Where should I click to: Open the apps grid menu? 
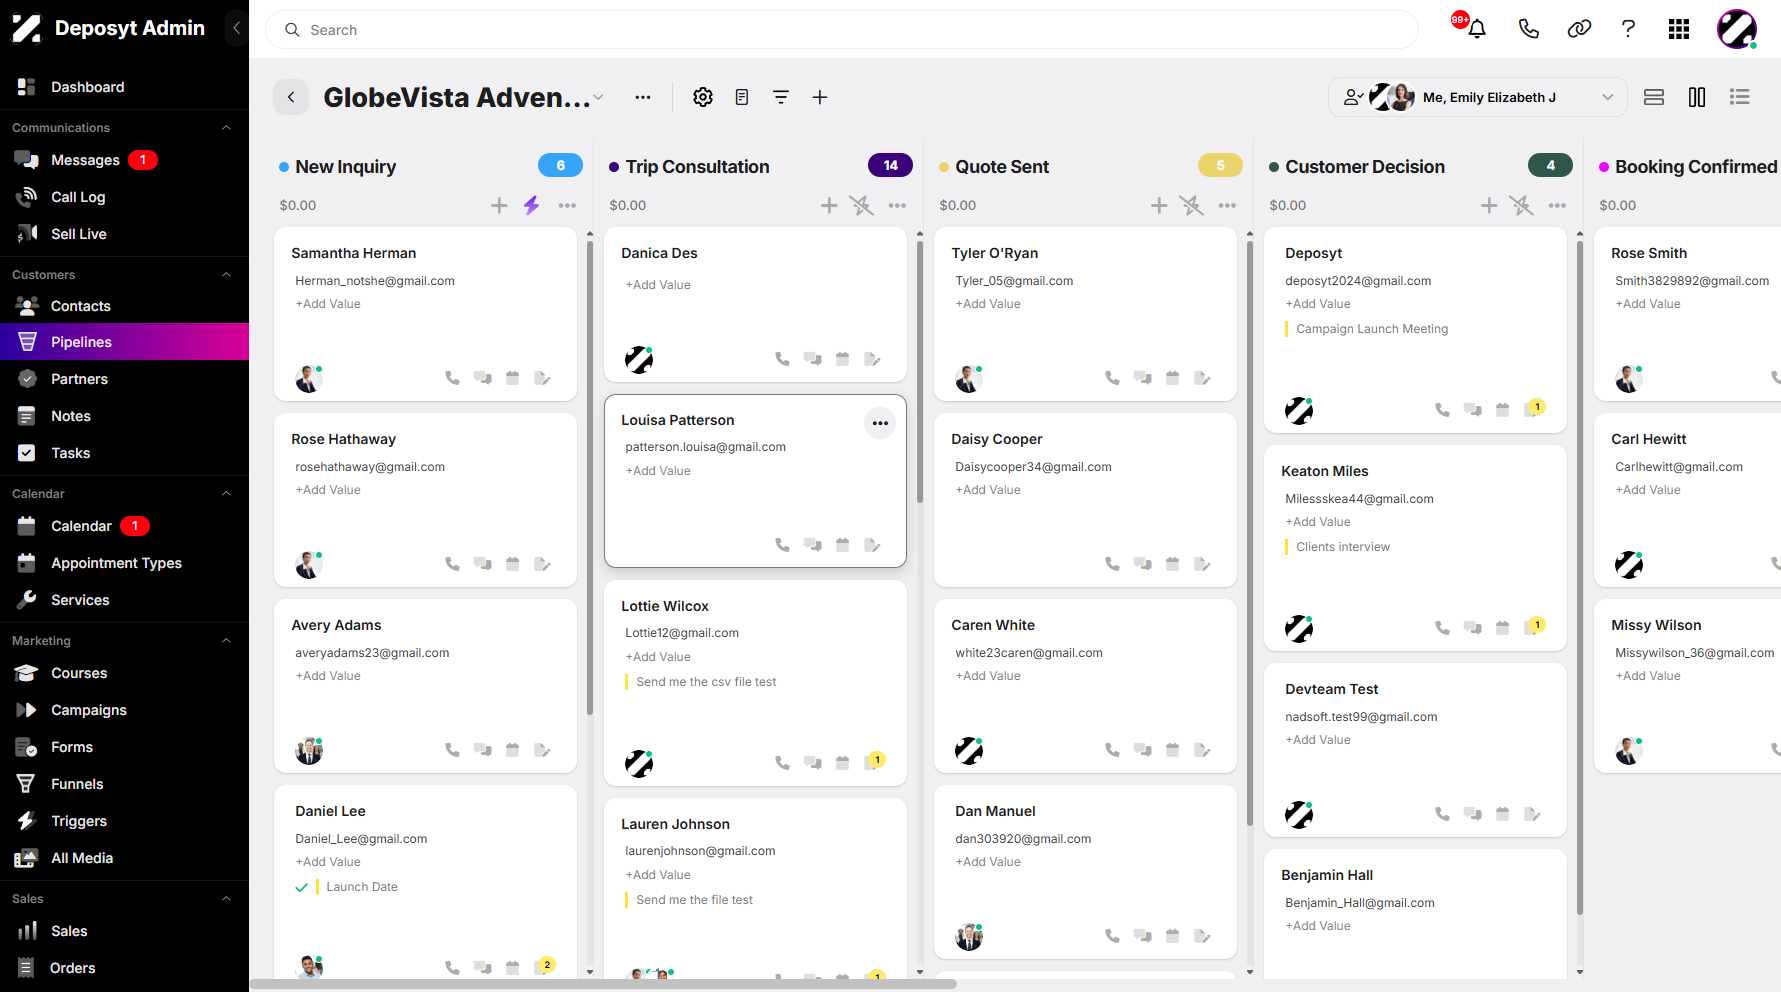tap(1679, 29)
